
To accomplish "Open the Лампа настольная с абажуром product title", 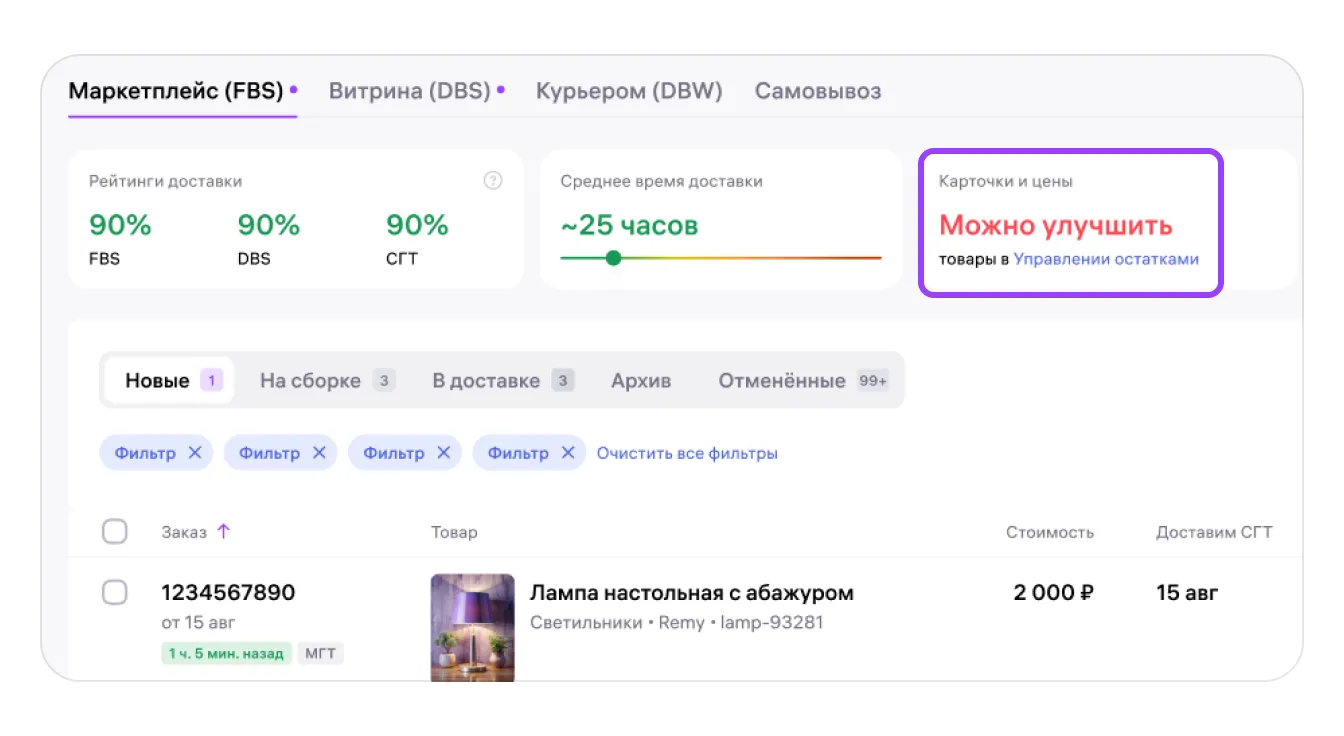I will pyautogui.click(x=691, y=593).
